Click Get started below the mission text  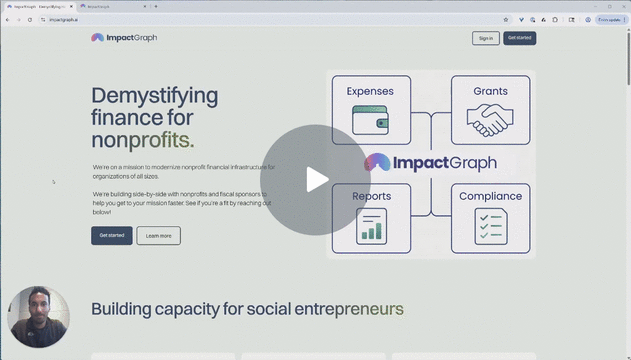[112, 235]
